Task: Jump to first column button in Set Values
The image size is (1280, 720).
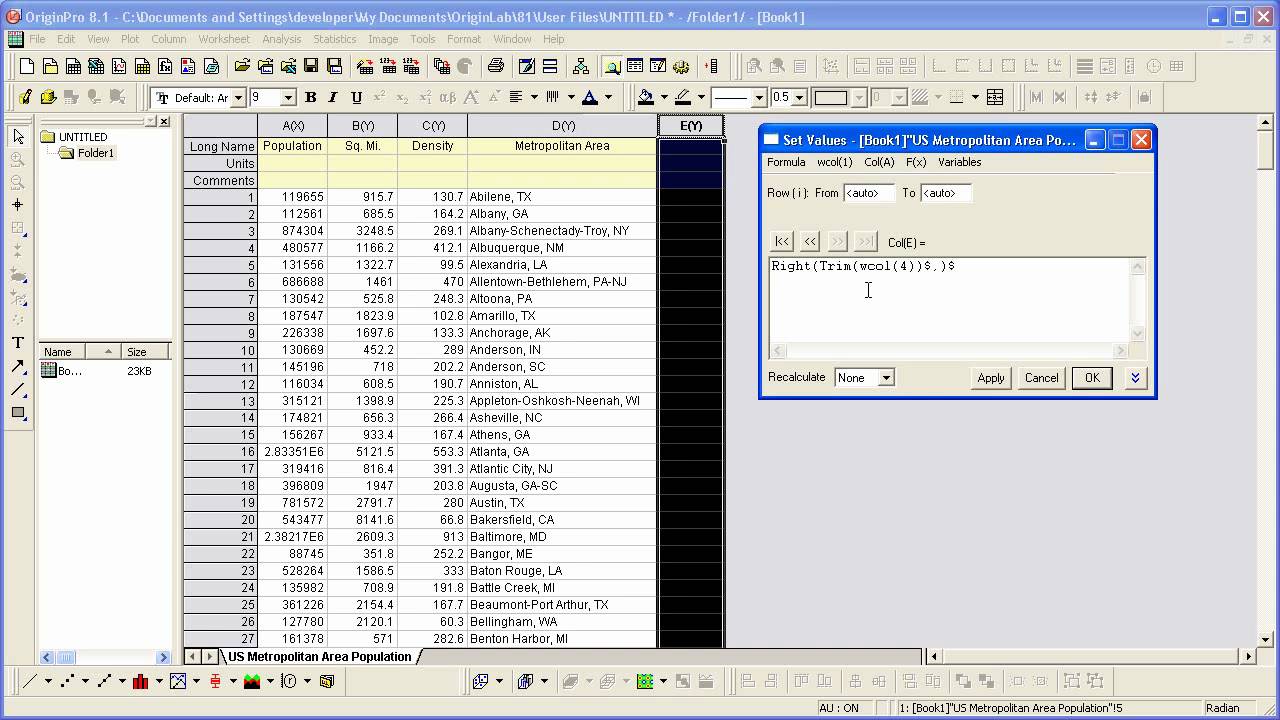Action: [x=782, y=241]
